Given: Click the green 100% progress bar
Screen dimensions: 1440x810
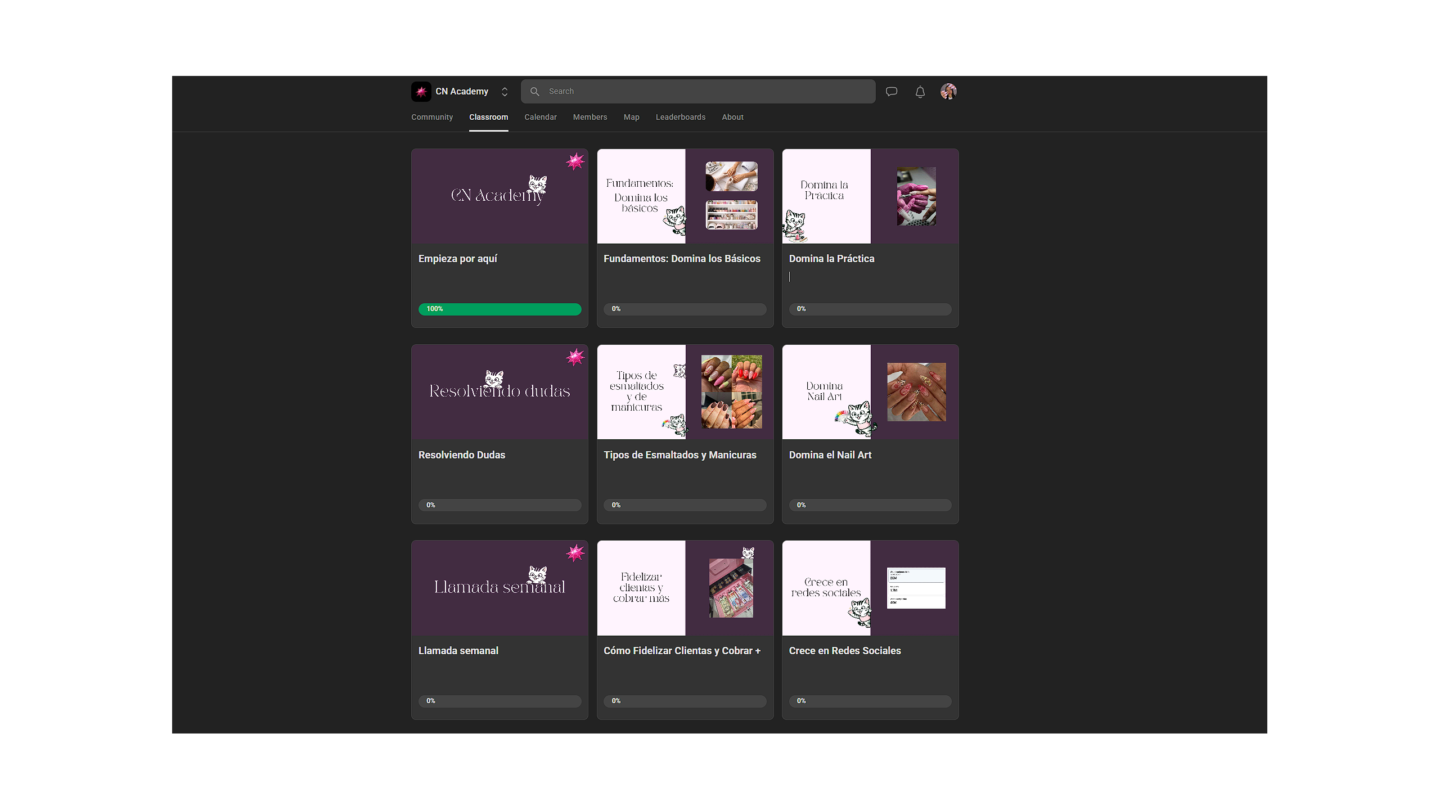Looking at the screenshot, I should (x=500, y=309).
